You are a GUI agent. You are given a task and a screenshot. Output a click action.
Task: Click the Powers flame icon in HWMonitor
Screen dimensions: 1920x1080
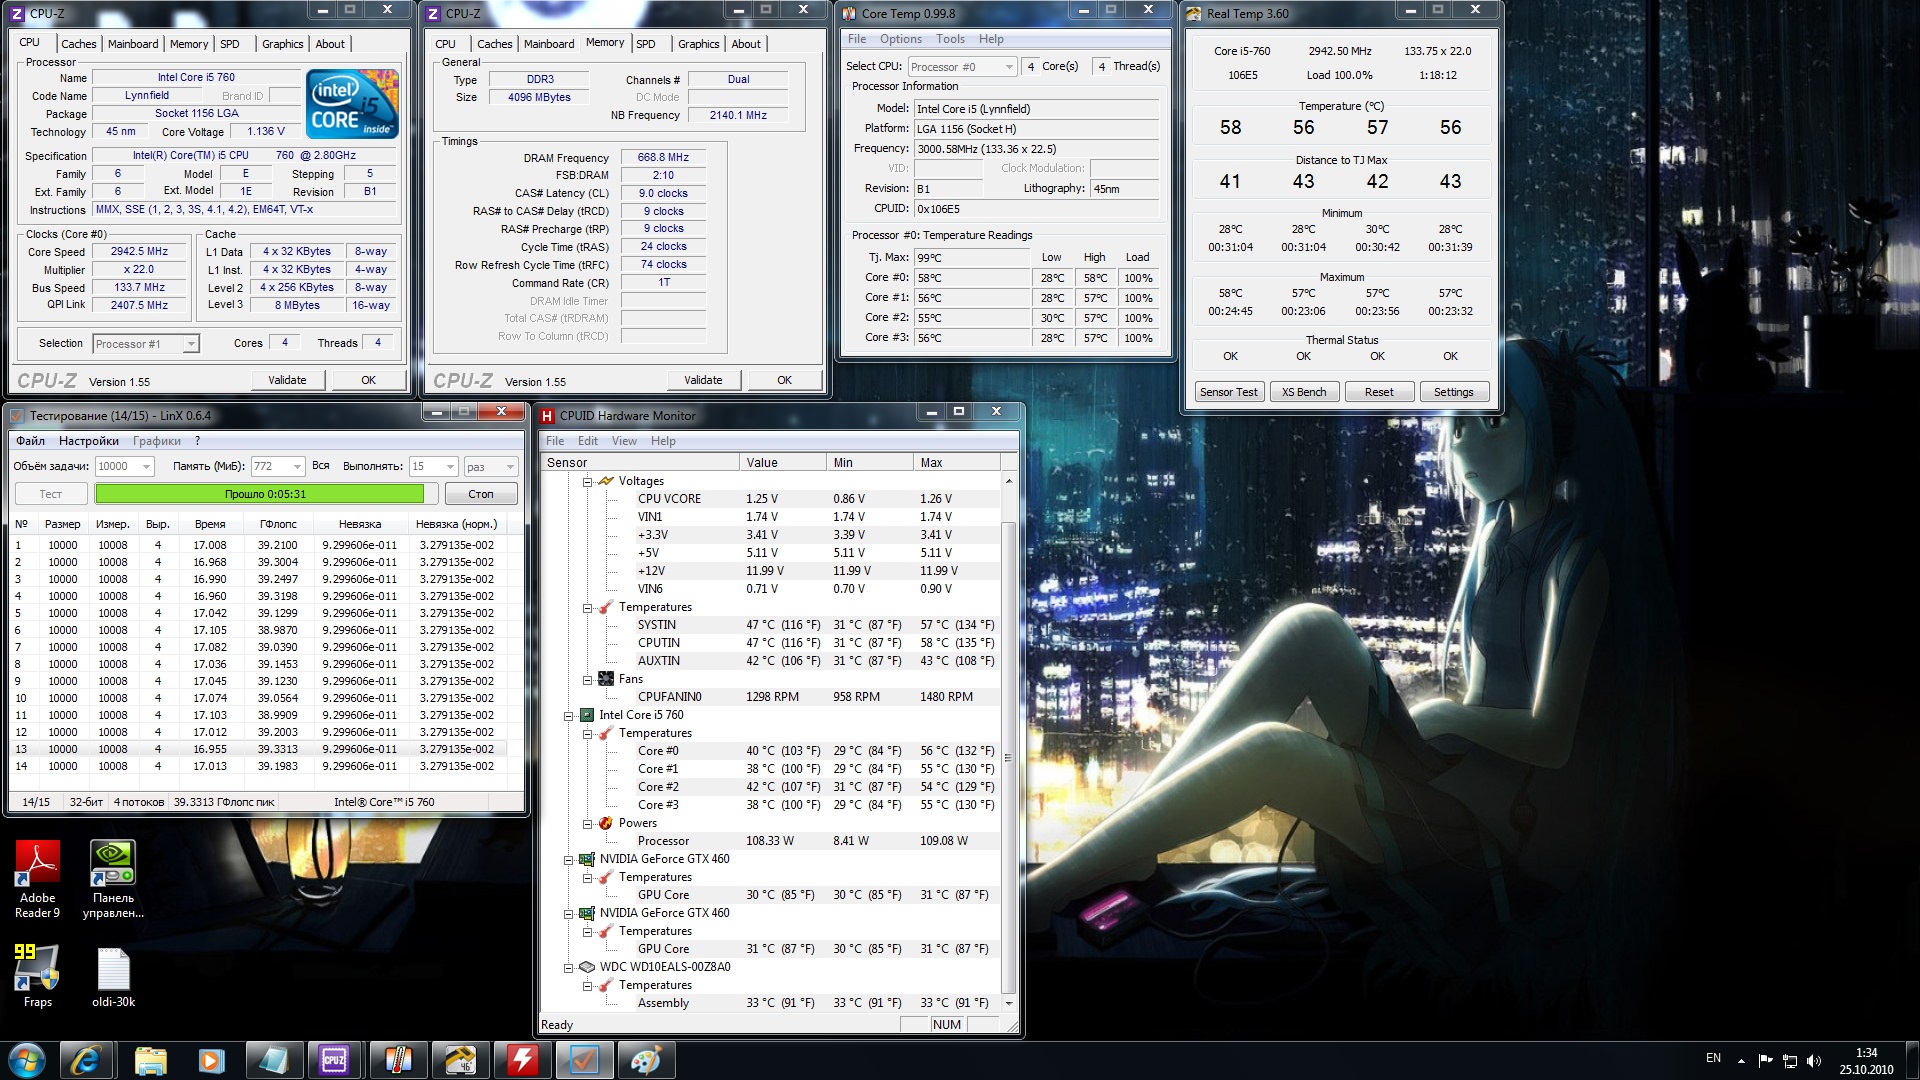[606, 823]
